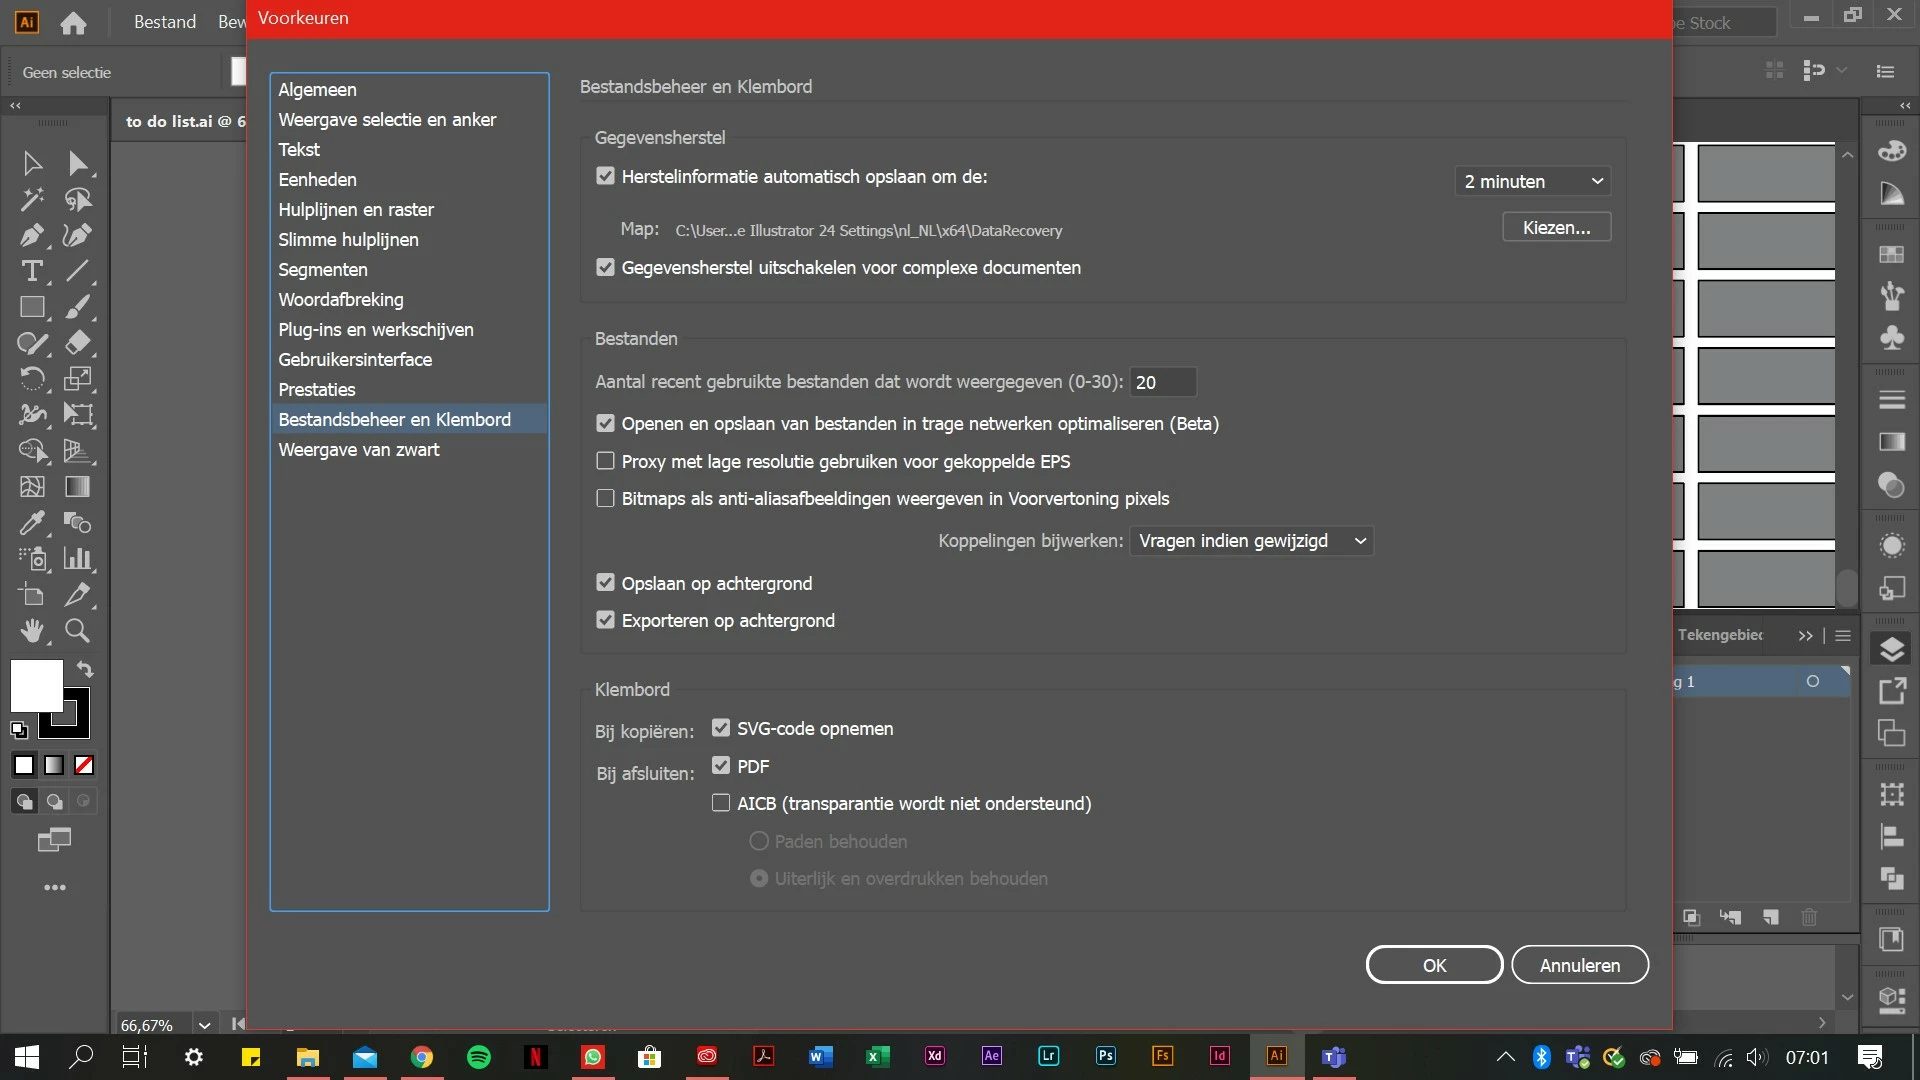The height and width of the screenshot is (1080, 1920).
Task: Uncheck SVG-code opnemen
Action: tap(721, 728)
